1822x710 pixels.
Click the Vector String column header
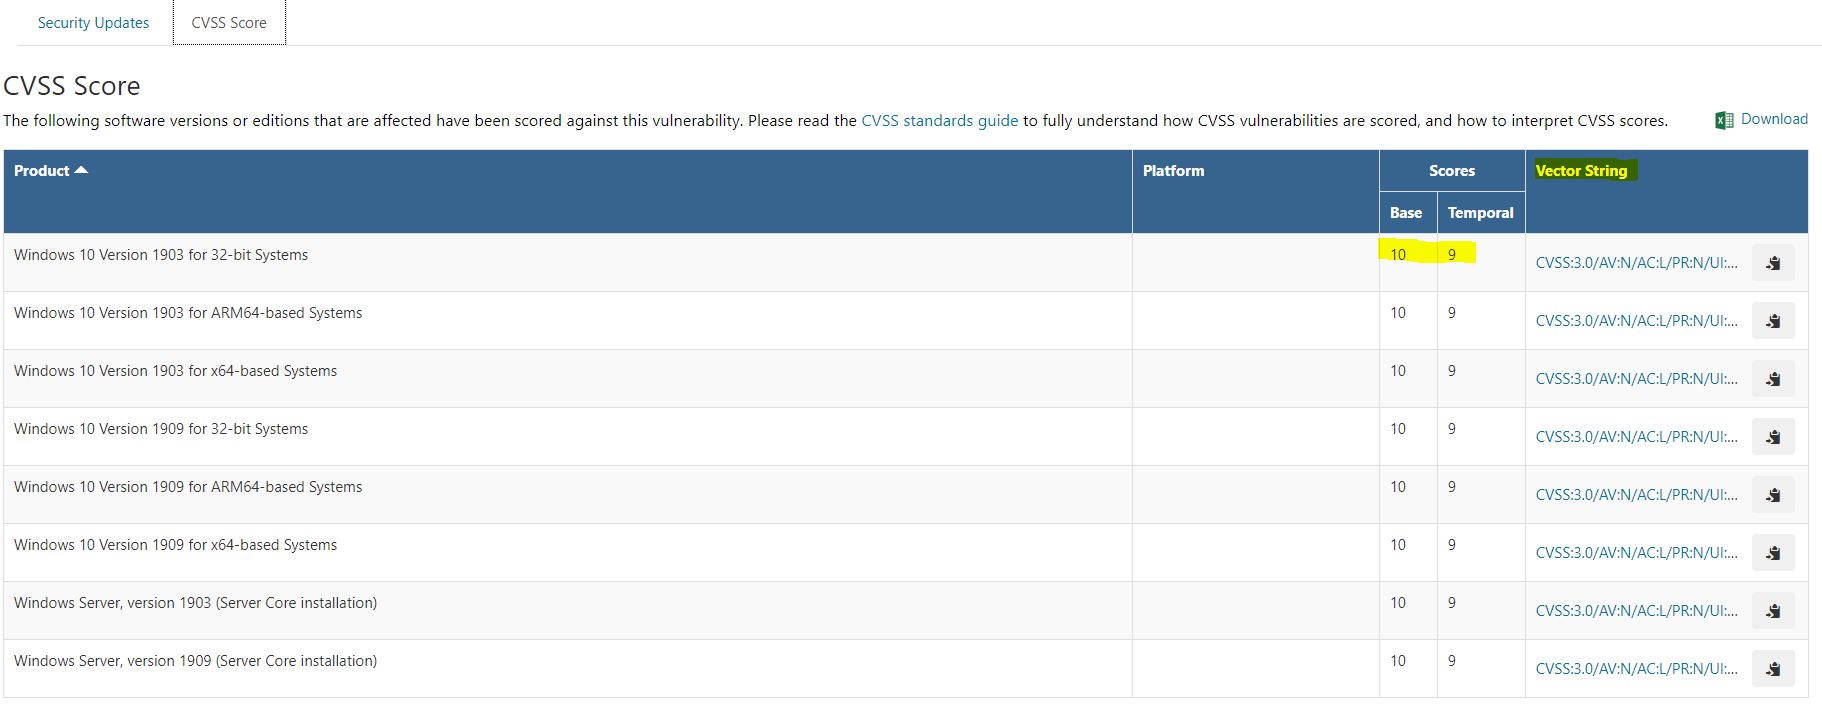[x=1581, y=171]
